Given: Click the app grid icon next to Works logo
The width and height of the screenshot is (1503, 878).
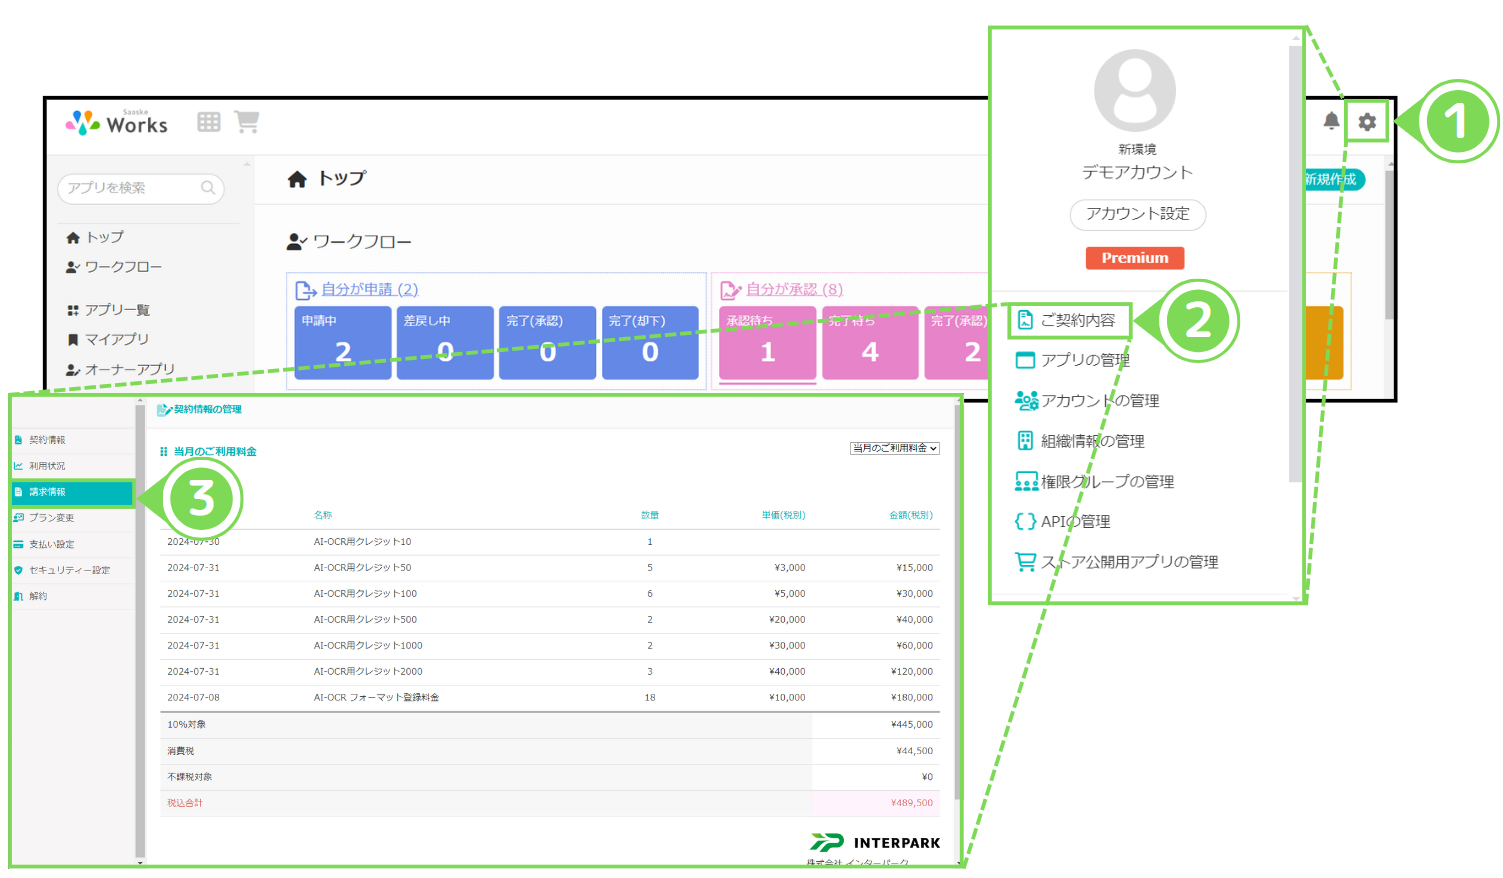Looking at the screenshot, I should [x=207, y=121].
